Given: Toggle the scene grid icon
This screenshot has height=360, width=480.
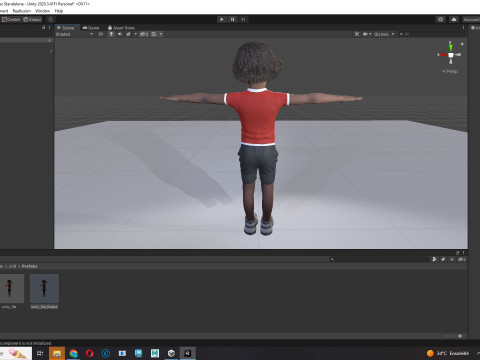Looking at the screenshot, I should pyautogui.click(x=154, y=34).
